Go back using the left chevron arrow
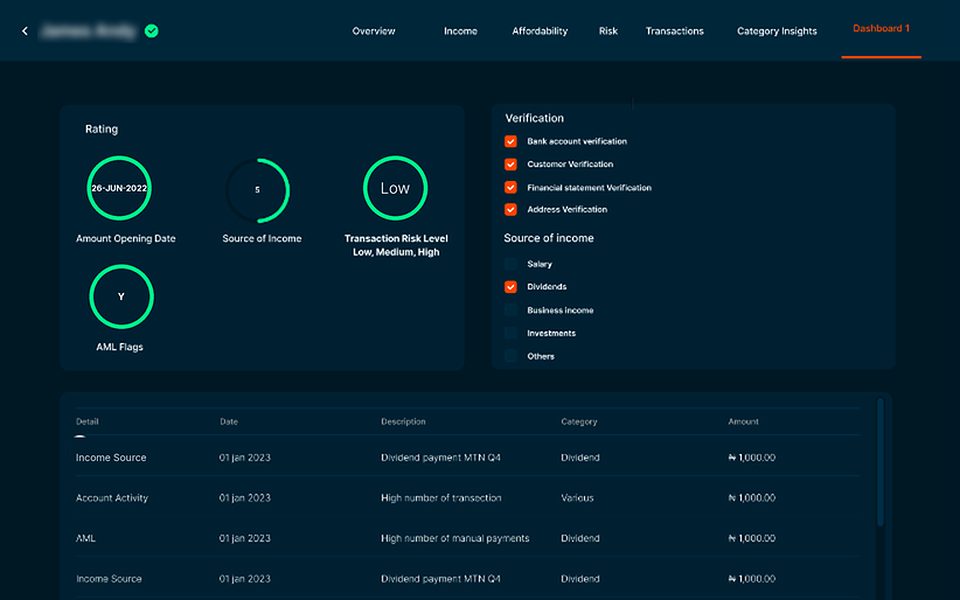The image size is (960, 600). (25, 31)
